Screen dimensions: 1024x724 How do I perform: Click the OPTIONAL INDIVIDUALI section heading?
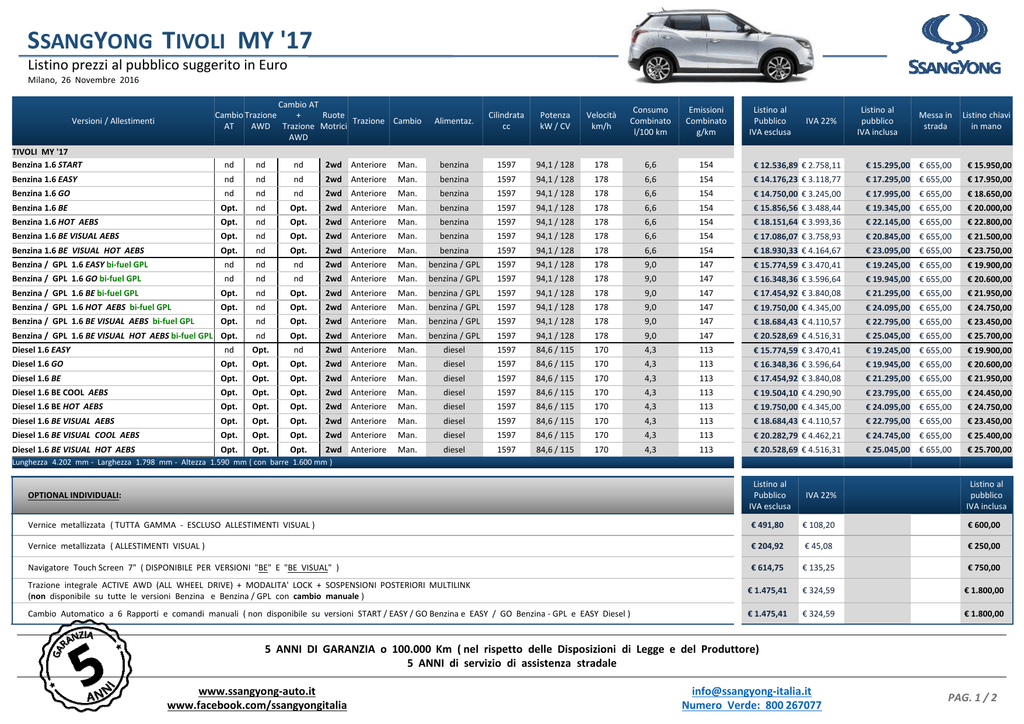point(74,495)
